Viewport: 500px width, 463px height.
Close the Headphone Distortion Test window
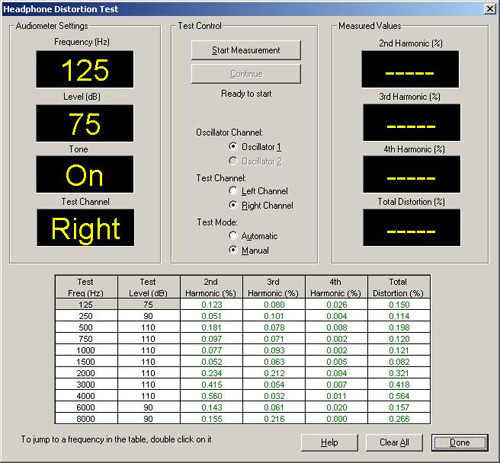(489, 9)
